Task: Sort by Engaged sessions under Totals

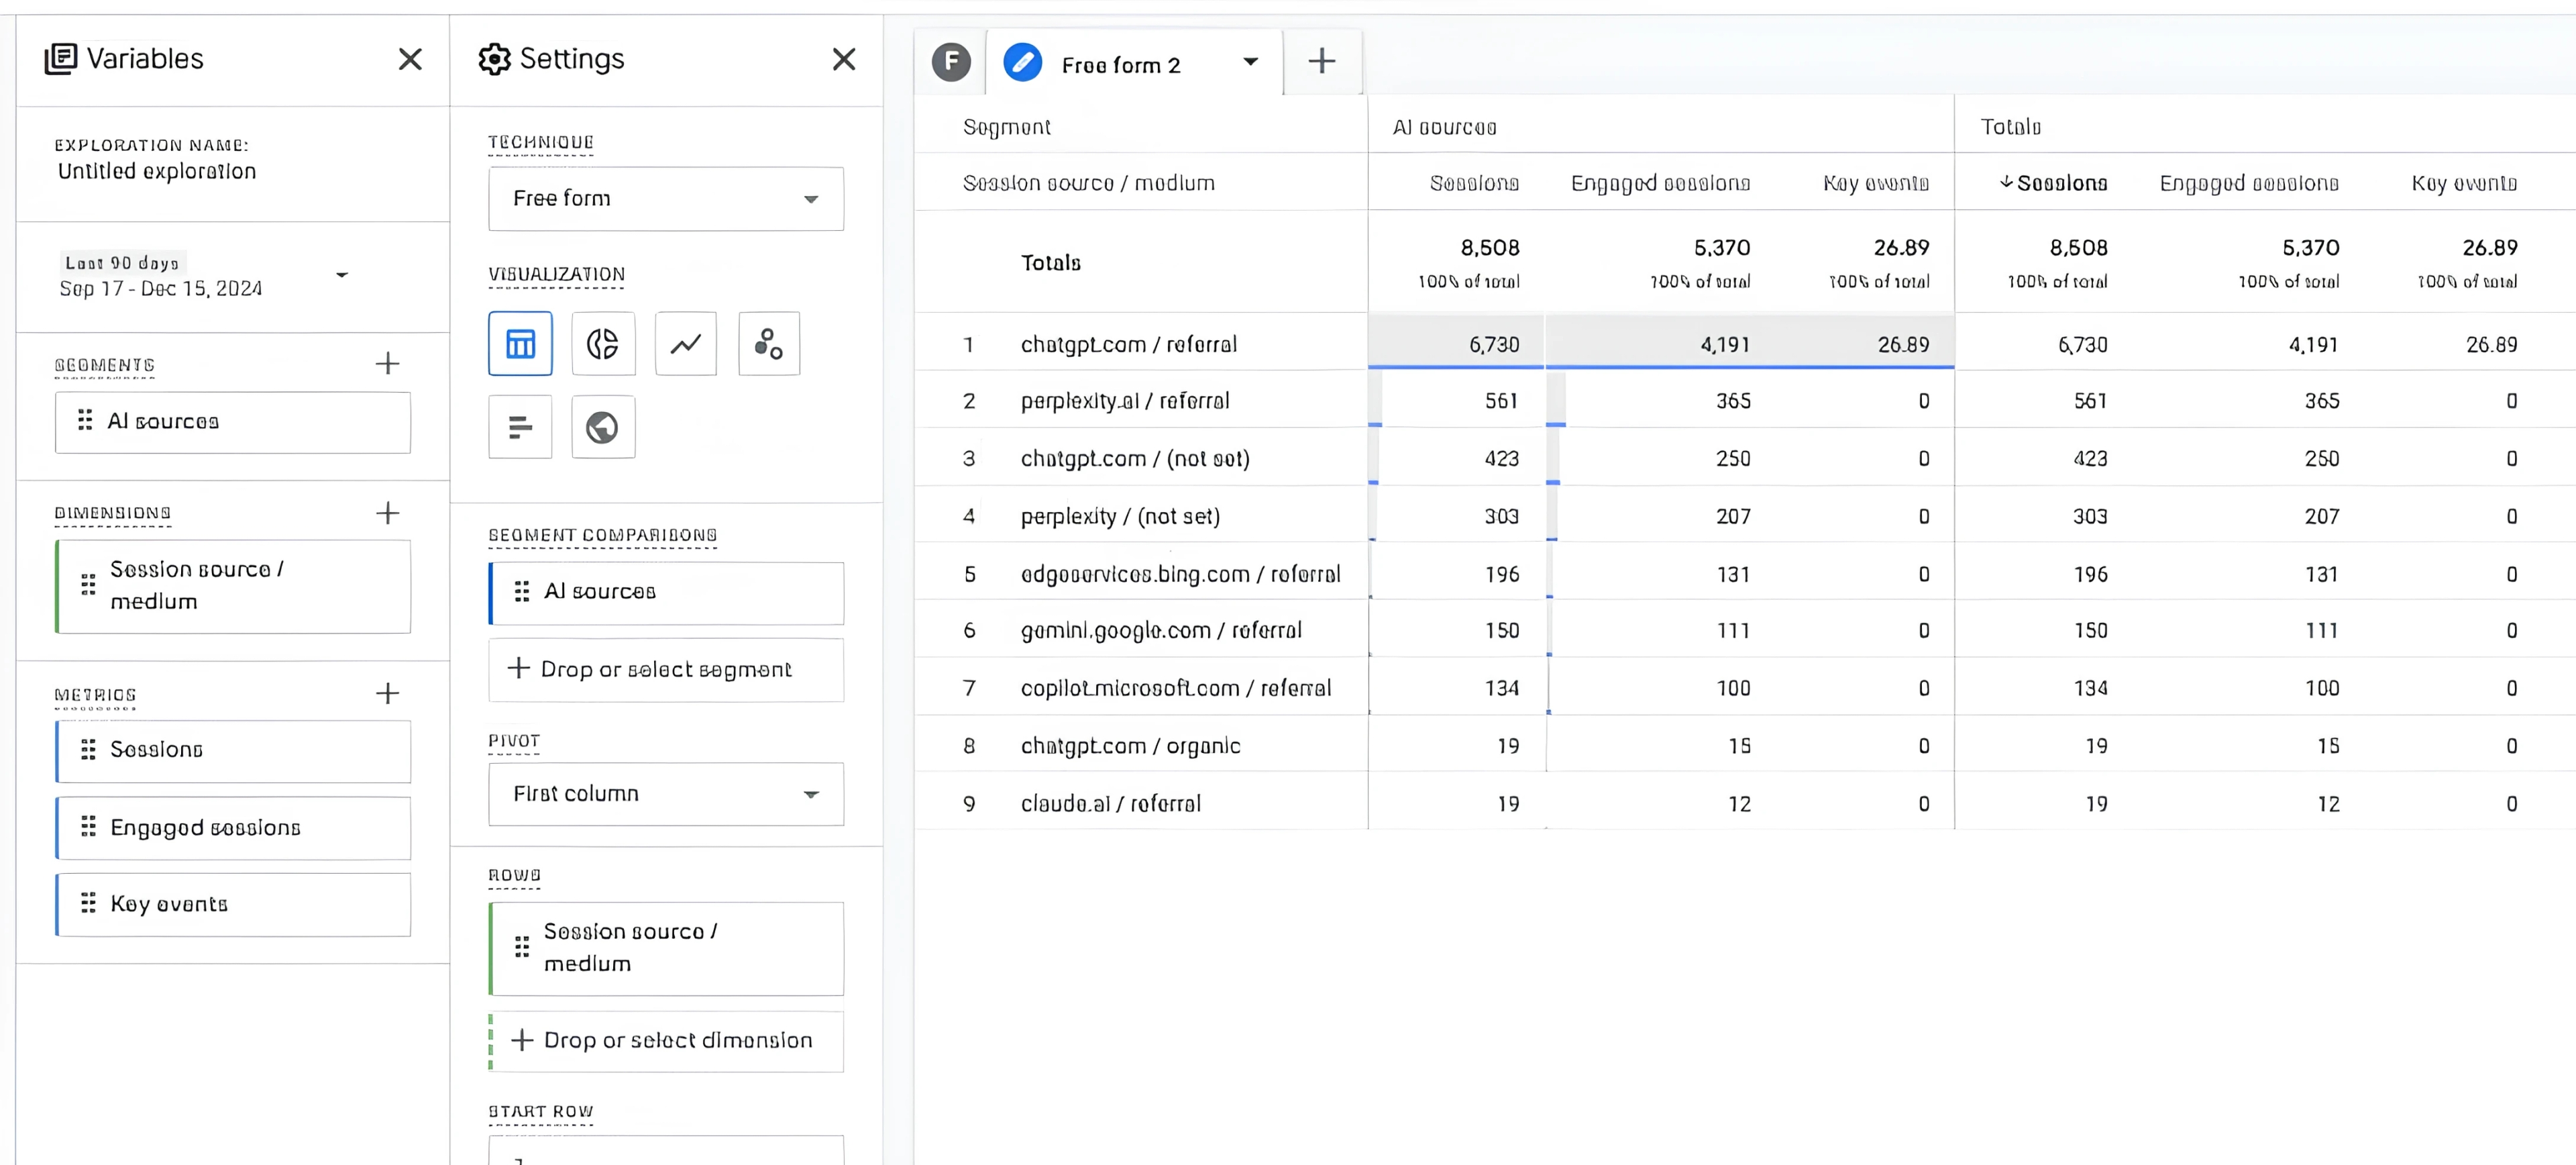Action: (2249, 183)
